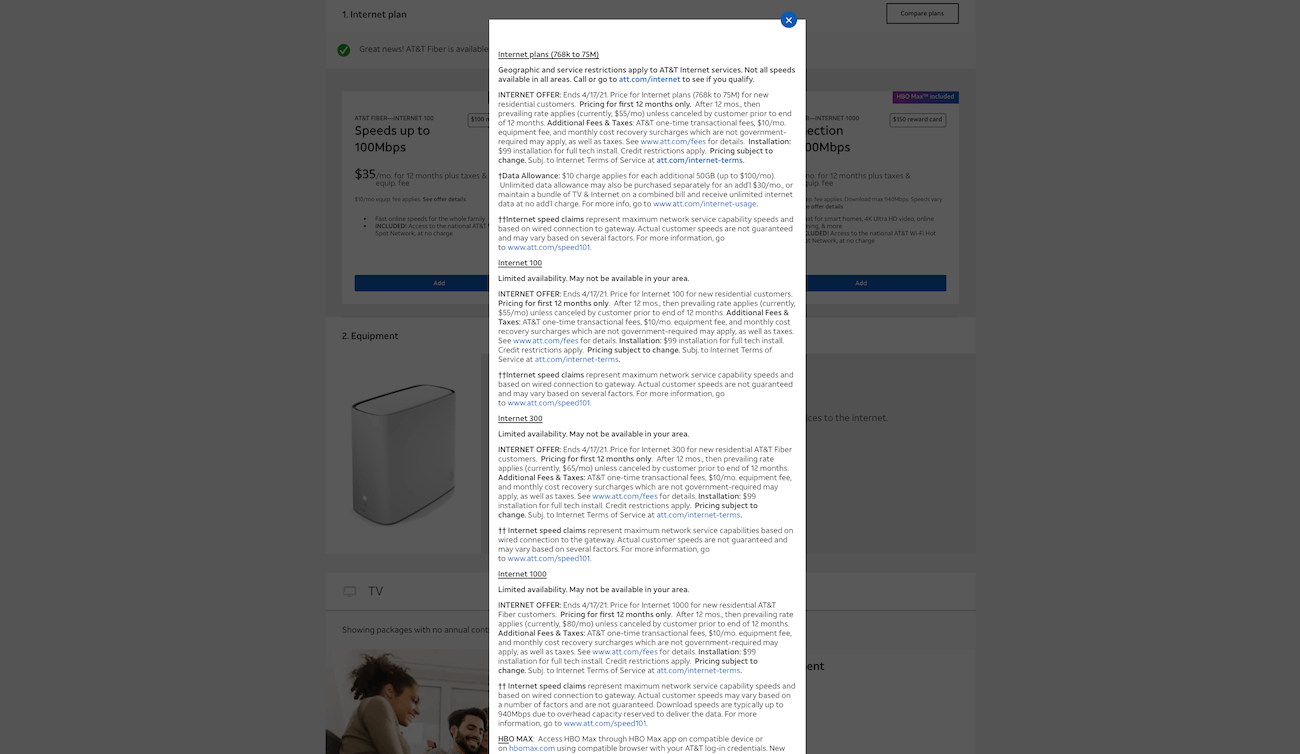Click the 'Internet 300' underlined heading

pos(520,418)
